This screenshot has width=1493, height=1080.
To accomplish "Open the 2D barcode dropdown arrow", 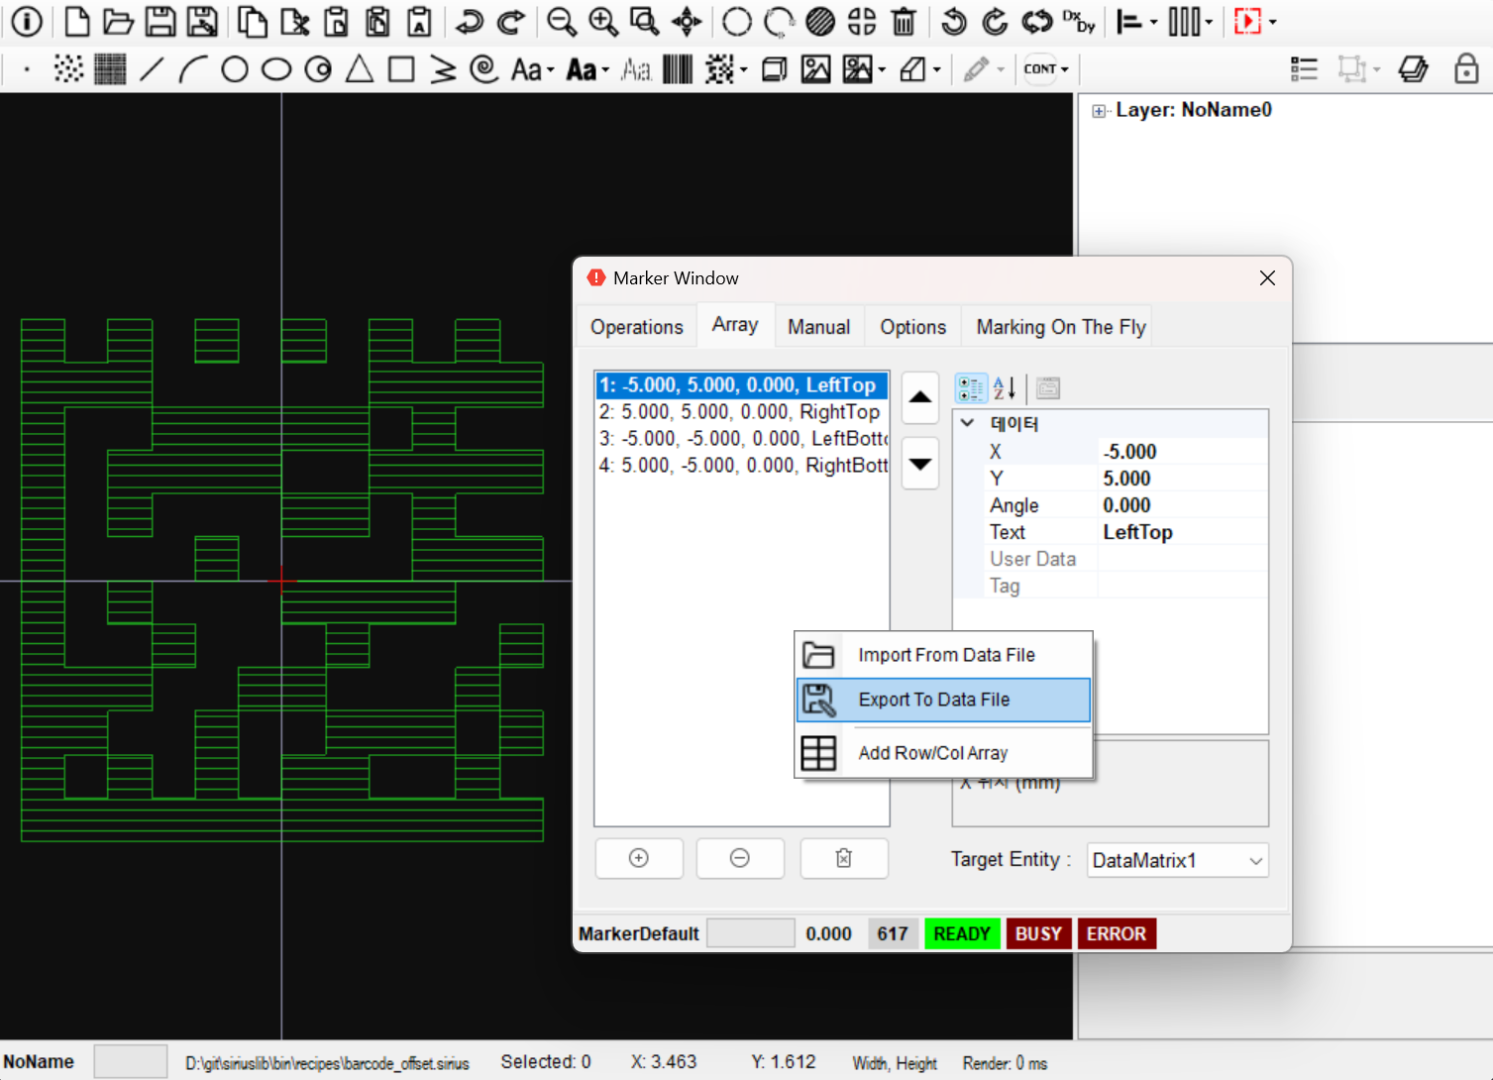I will (x=744, y=69).
